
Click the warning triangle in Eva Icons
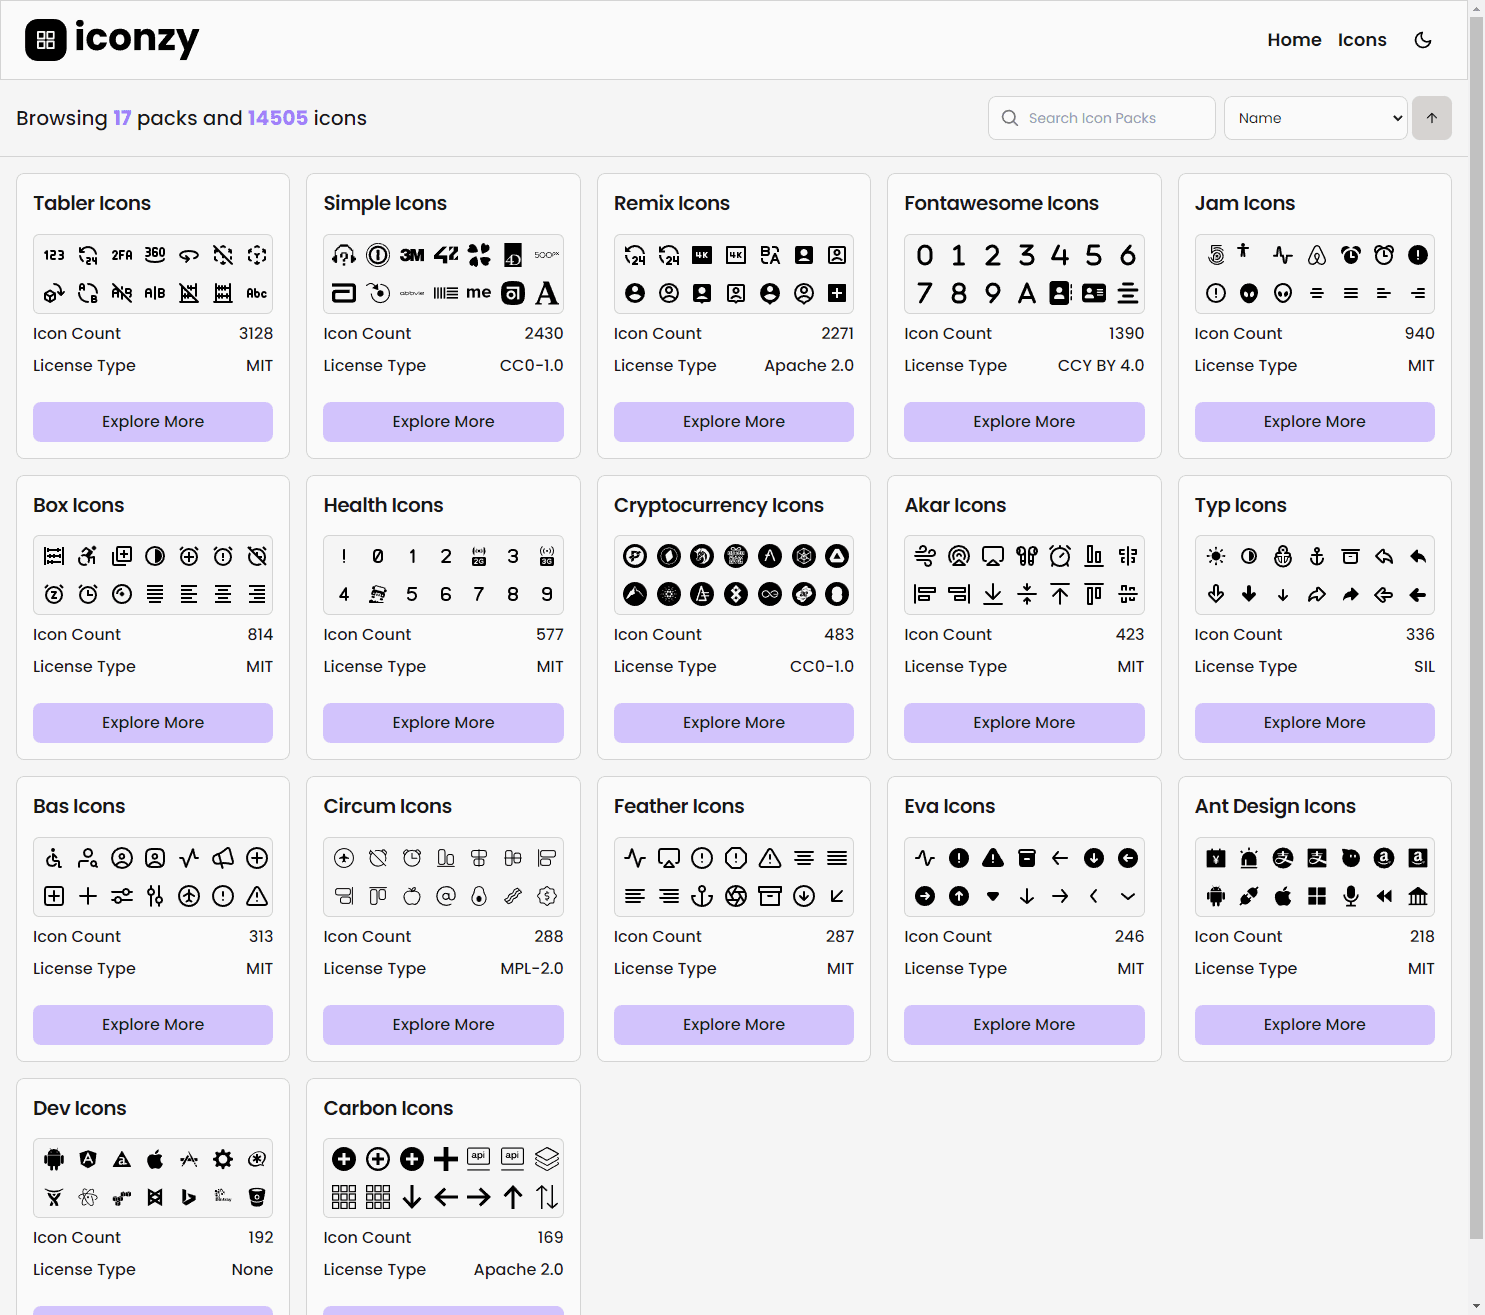(x=993, y=858)
